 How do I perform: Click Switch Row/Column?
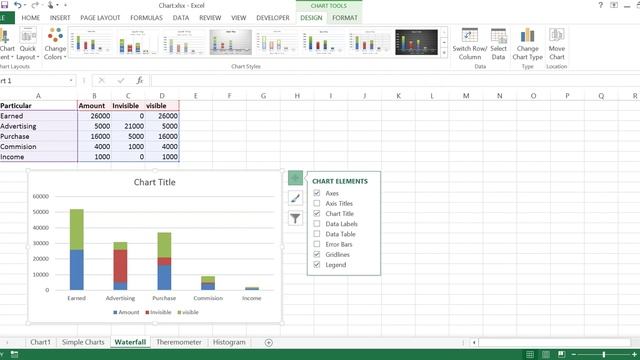(x=470, y=44)
